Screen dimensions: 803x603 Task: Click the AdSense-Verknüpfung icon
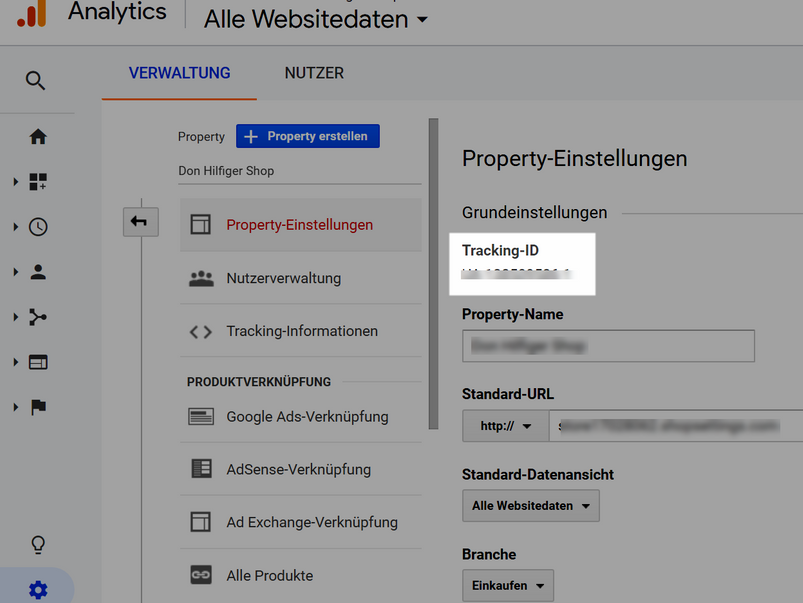coord(201,468)
